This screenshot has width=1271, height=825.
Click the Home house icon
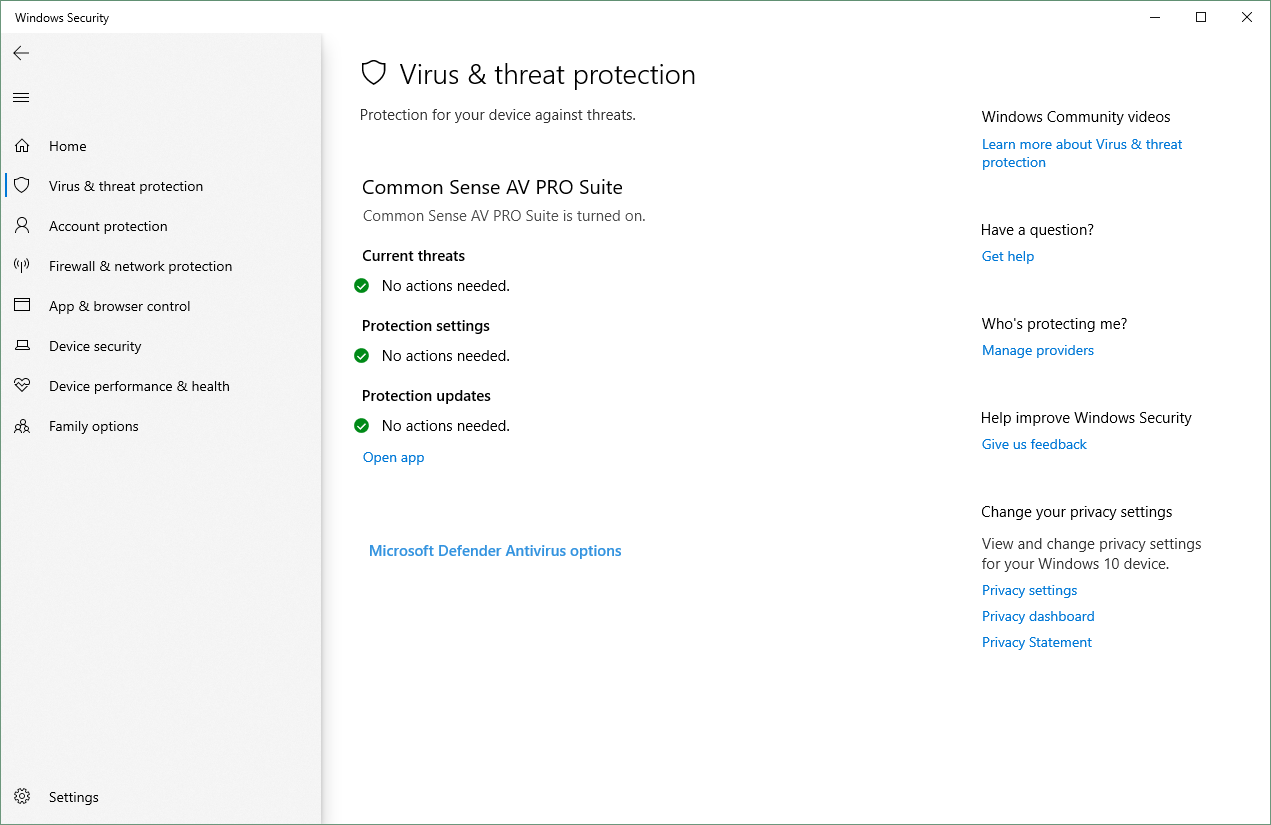[x=22, y=146]
